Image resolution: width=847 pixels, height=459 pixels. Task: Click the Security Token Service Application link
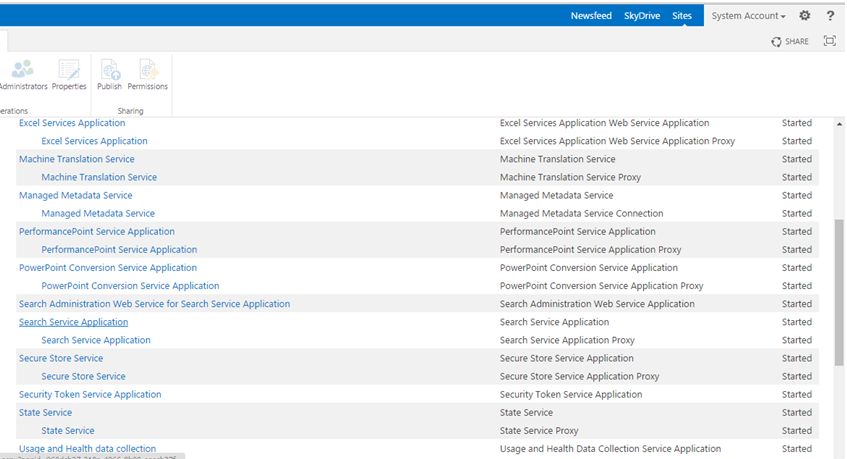click(90, 394)
